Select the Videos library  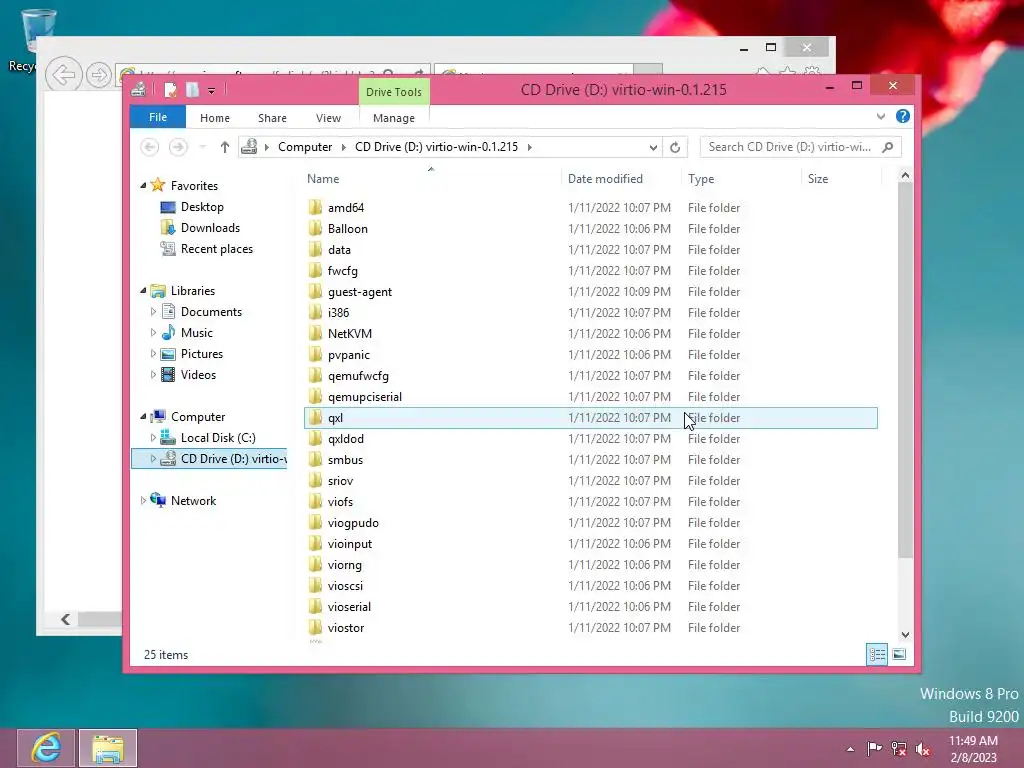[x=198, y=375]
